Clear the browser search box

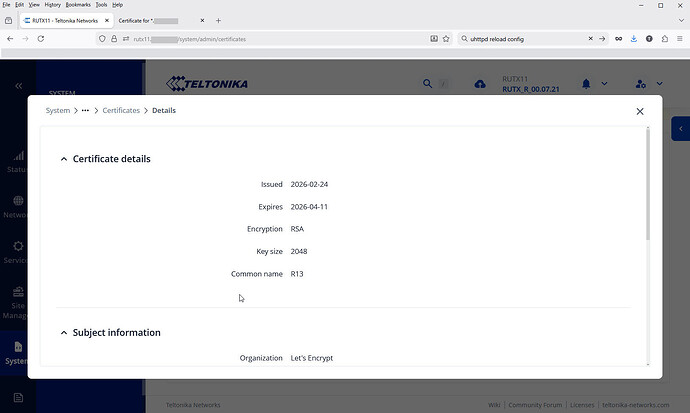point(591,39)
